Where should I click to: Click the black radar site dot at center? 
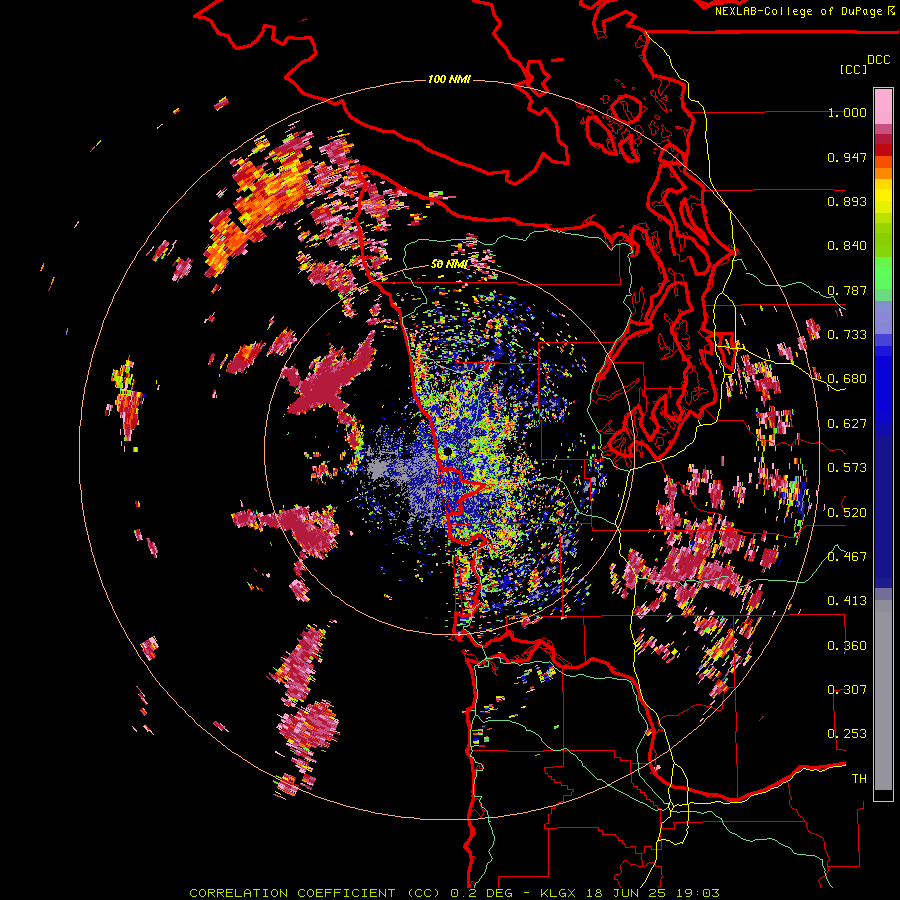(448, 452)
